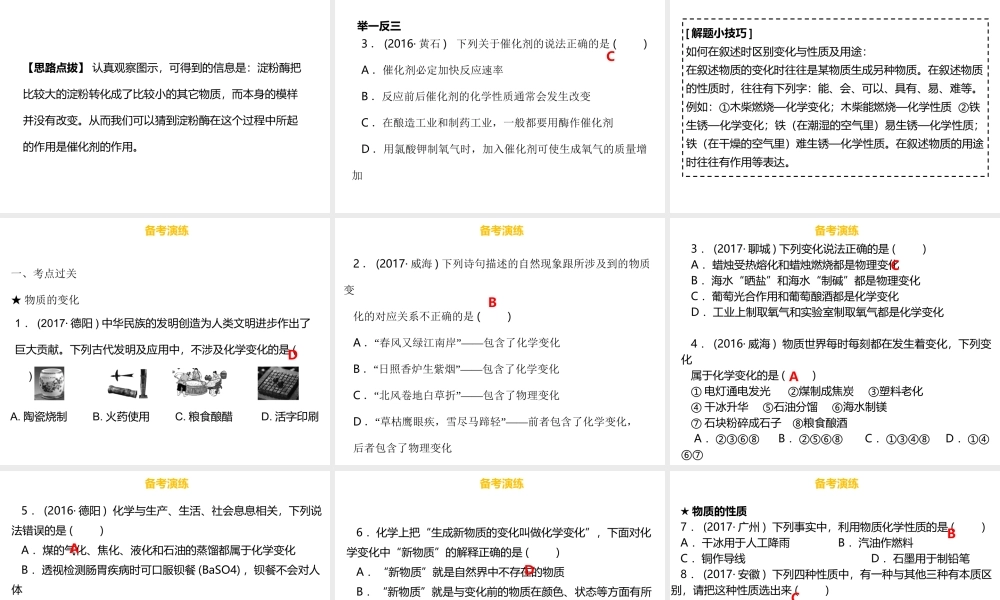Select option C. 葡萄光合作用和葡萄酿酒都是化学变化
Image resolution: width=1000 pixels, height=600 pixels.
tap(795, 296)
